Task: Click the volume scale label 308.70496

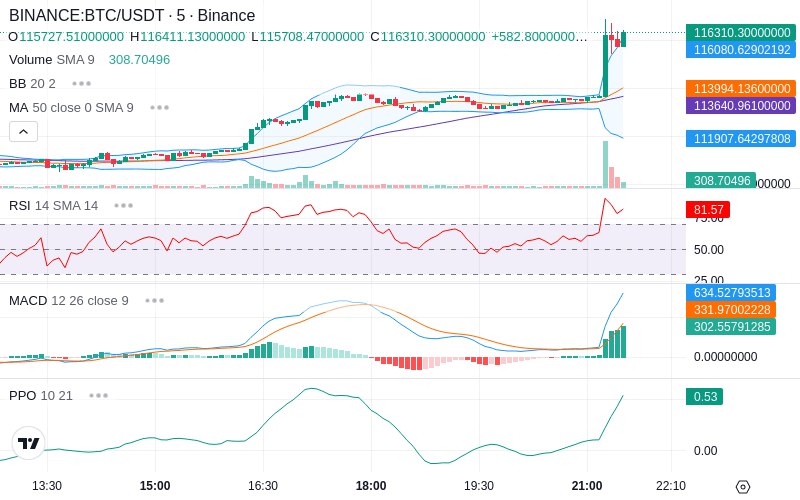Action: (721, 181)
